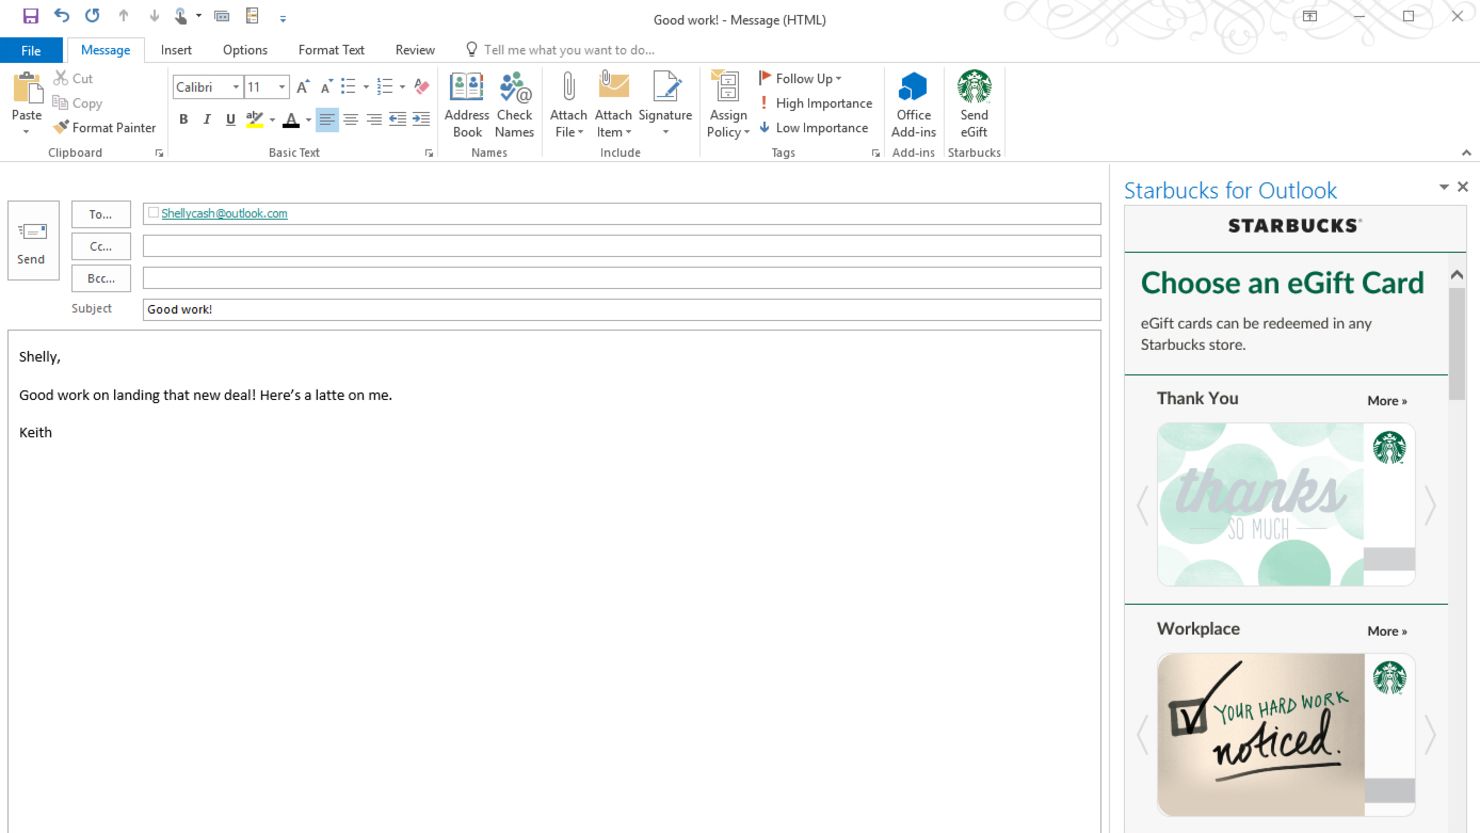Decrease the paragraph indent
Image resolution: width=1480 pixels, height=833 pixels.
point(398,119)
